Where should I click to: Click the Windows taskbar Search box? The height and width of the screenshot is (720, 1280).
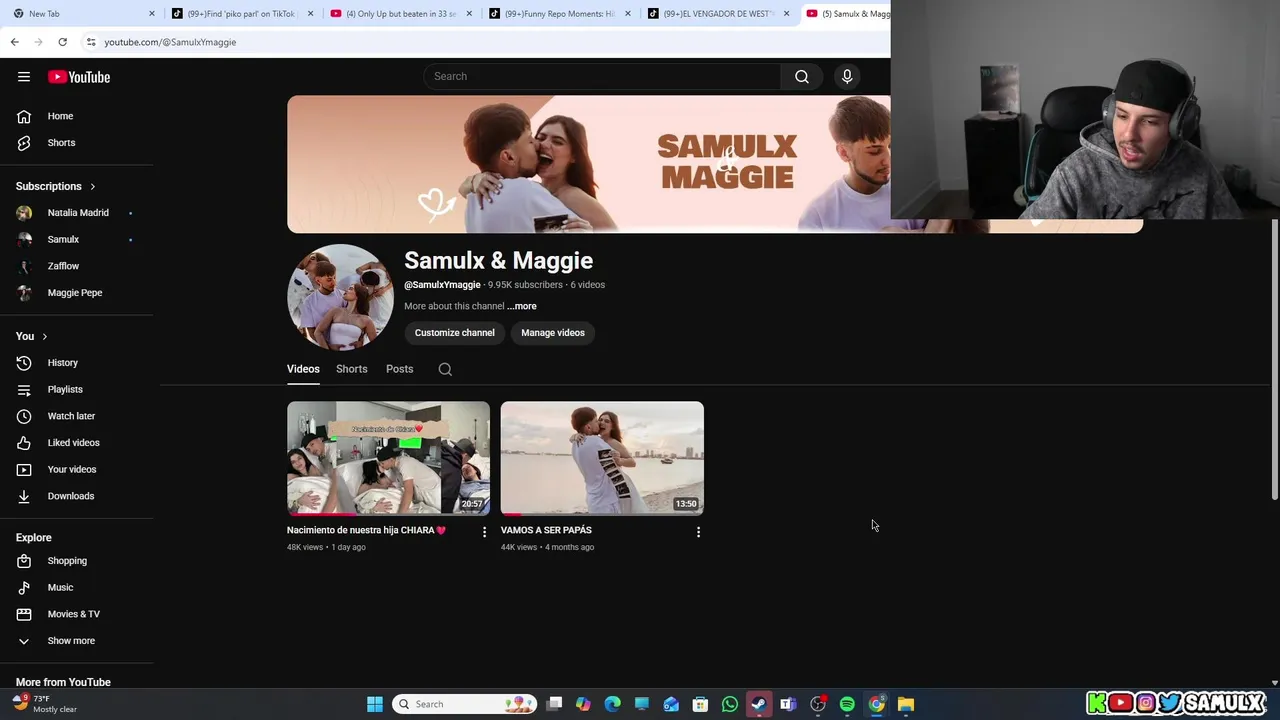point(464,704)
